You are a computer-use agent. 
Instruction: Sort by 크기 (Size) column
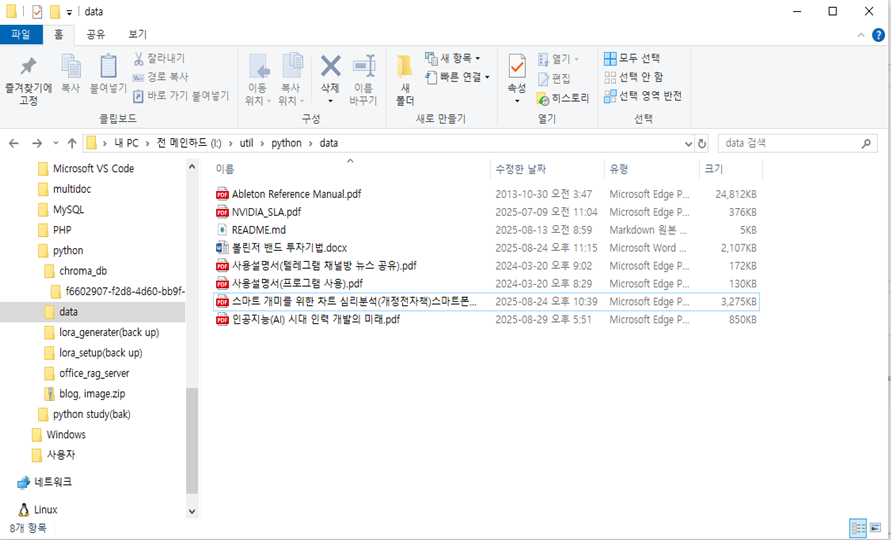(714, 169)
